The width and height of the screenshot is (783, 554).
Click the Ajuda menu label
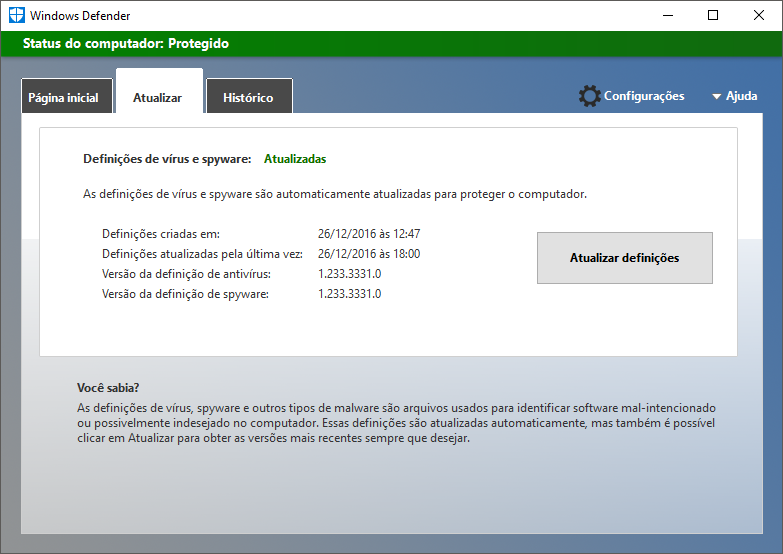click(x=742, y=96)
